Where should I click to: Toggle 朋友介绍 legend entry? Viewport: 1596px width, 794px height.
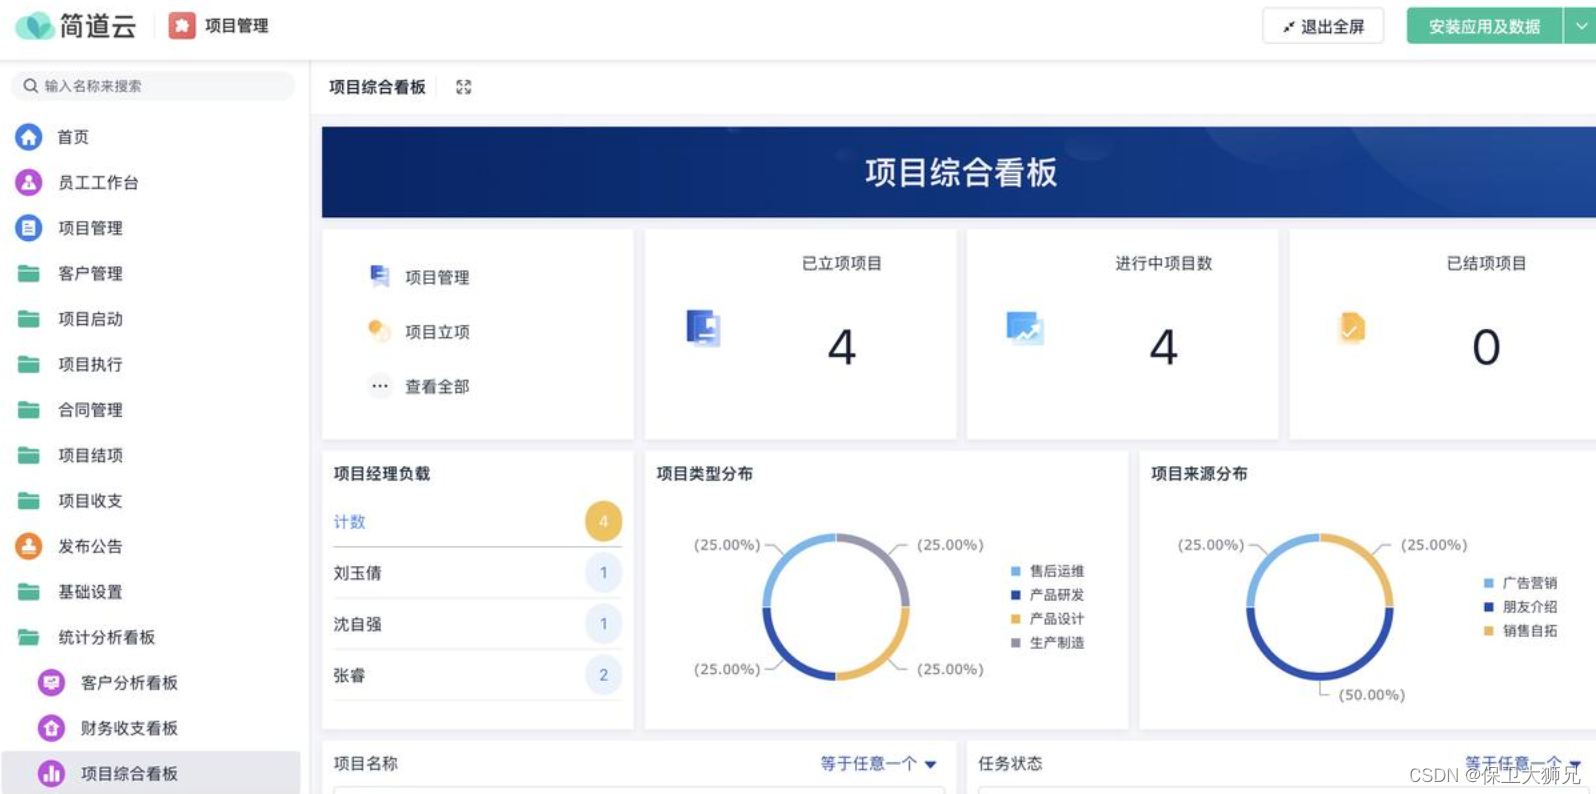click(x=1520, y=607)
